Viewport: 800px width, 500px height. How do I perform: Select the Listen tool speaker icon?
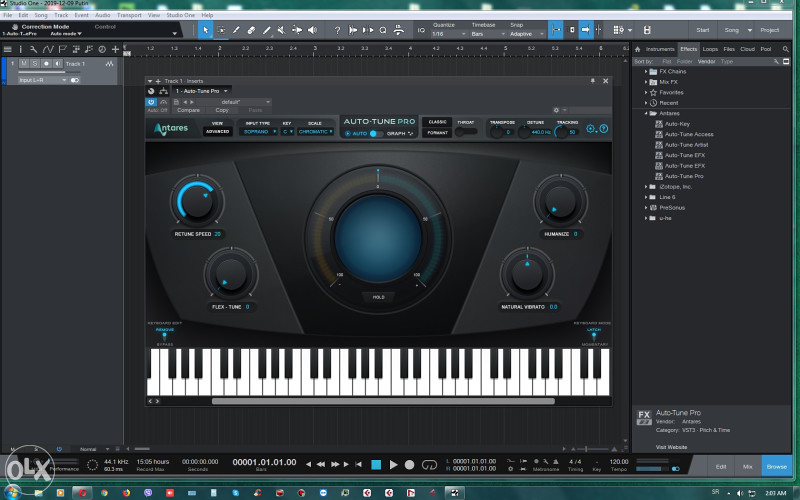coord(312,30)
